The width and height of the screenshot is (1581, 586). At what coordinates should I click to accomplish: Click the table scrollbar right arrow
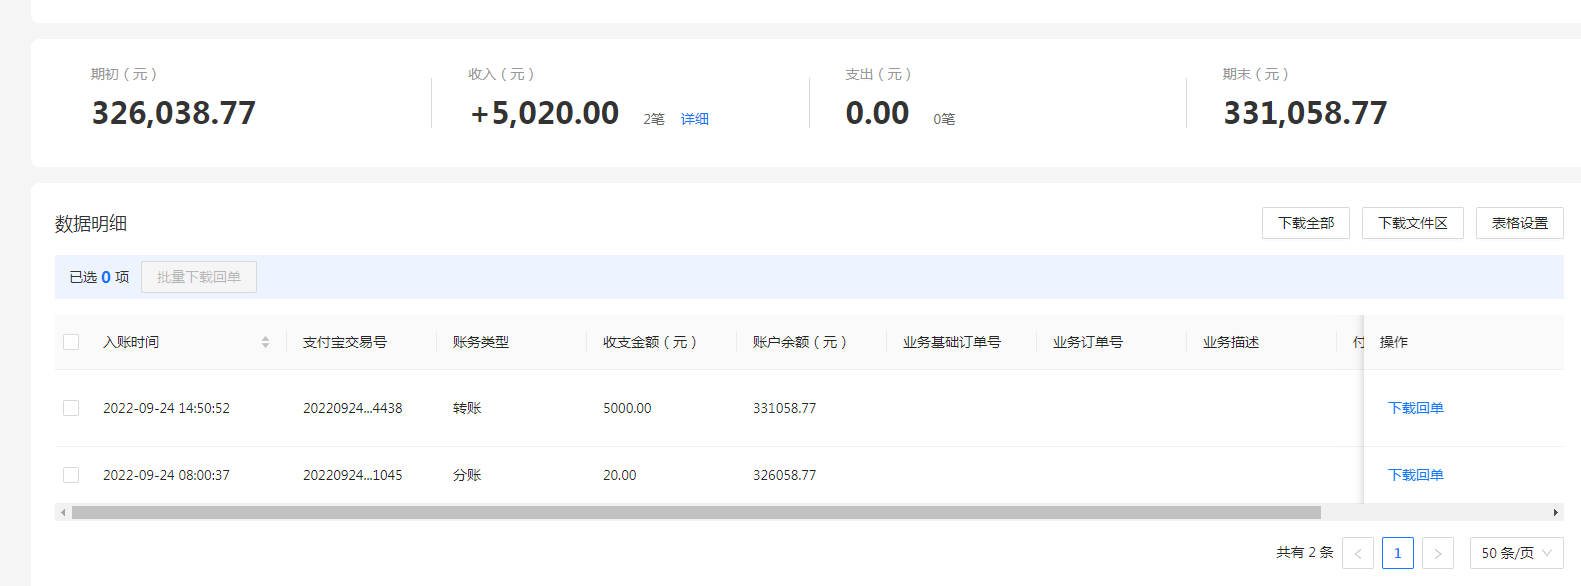coord(1555,513)
